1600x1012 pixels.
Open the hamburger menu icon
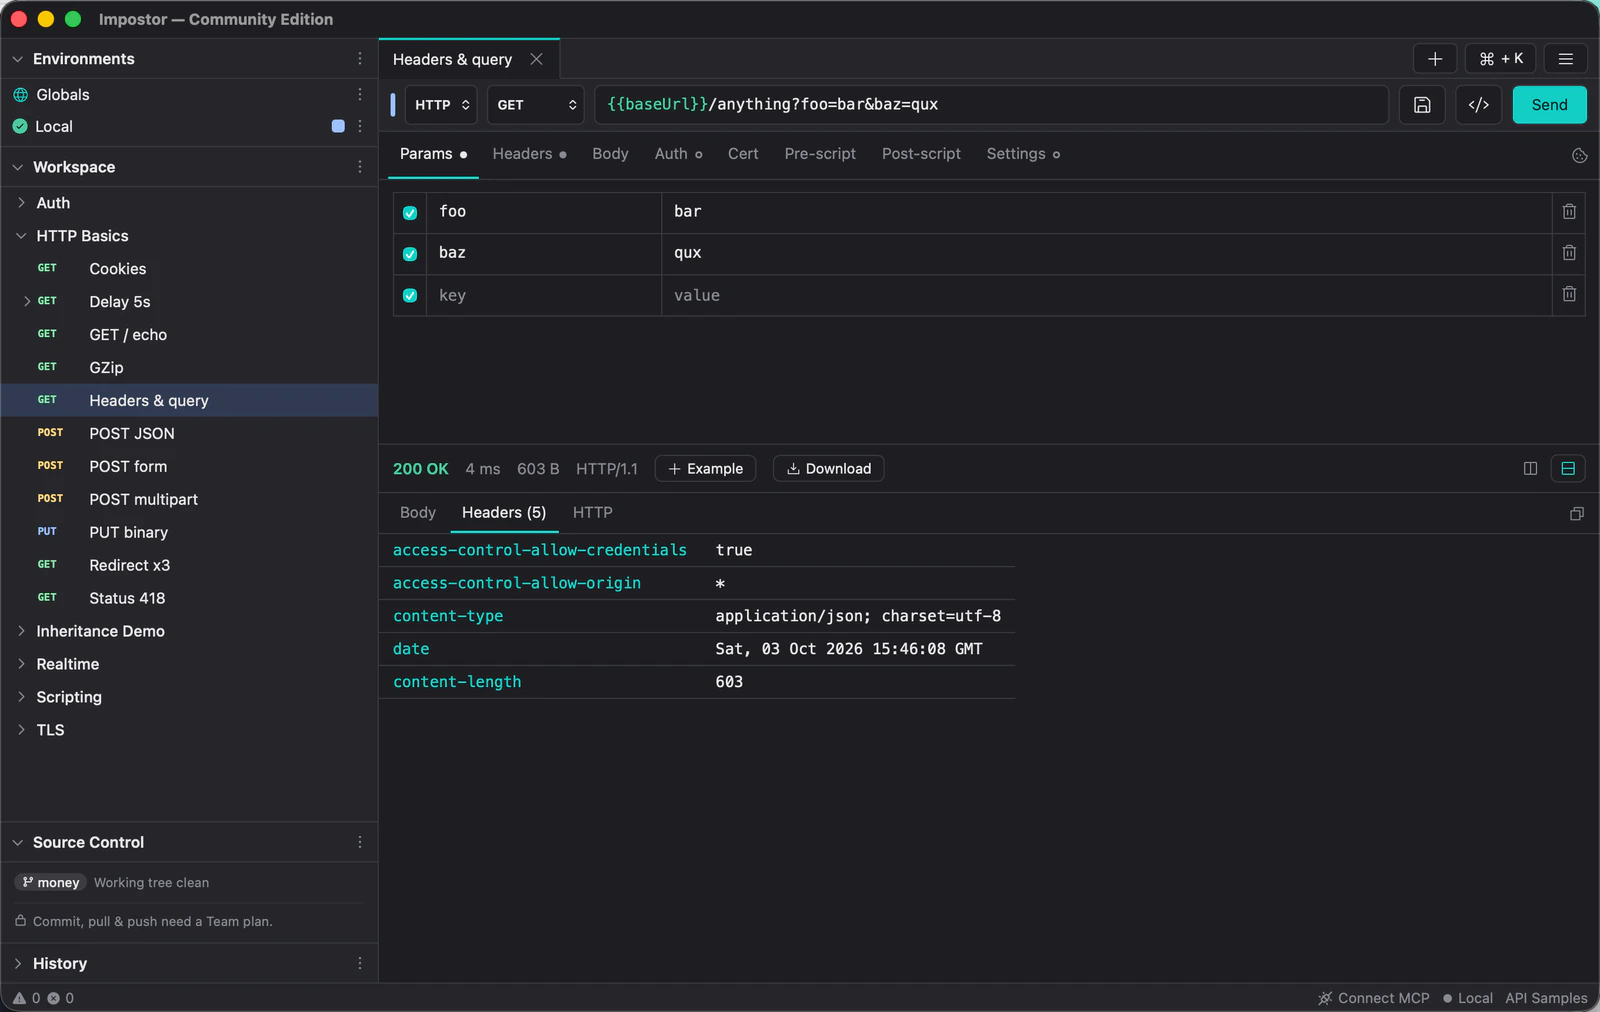click(x=1566, y=59)
